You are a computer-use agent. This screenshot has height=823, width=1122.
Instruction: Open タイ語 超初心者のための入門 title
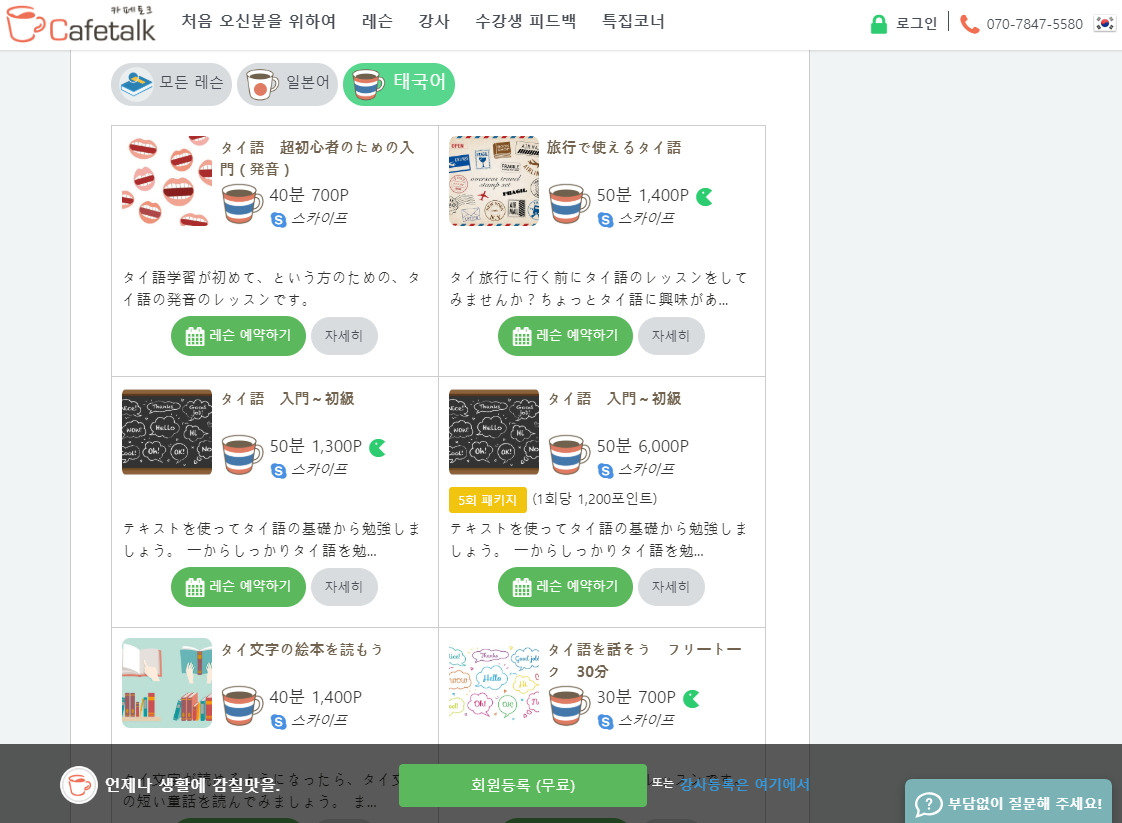(x=317, y=158)
